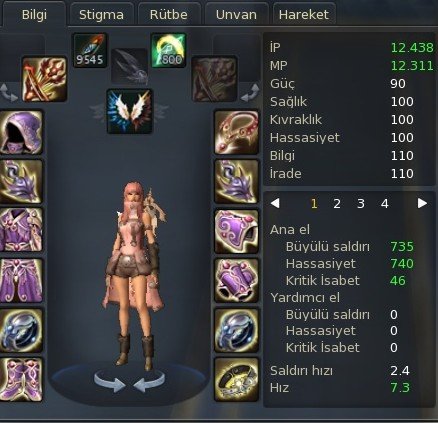Go to stats page 4
Image resolution: width=438 pixels, height=423 pixels.
385,203
